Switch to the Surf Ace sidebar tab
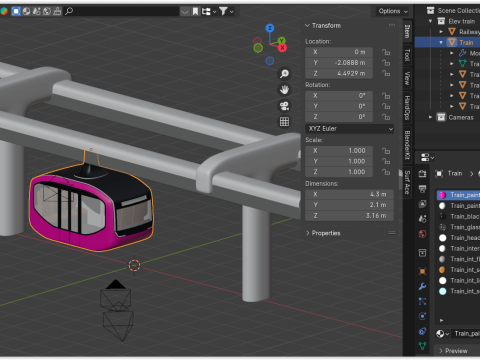This screenshot has height=360, width=480. coord(407,182)
